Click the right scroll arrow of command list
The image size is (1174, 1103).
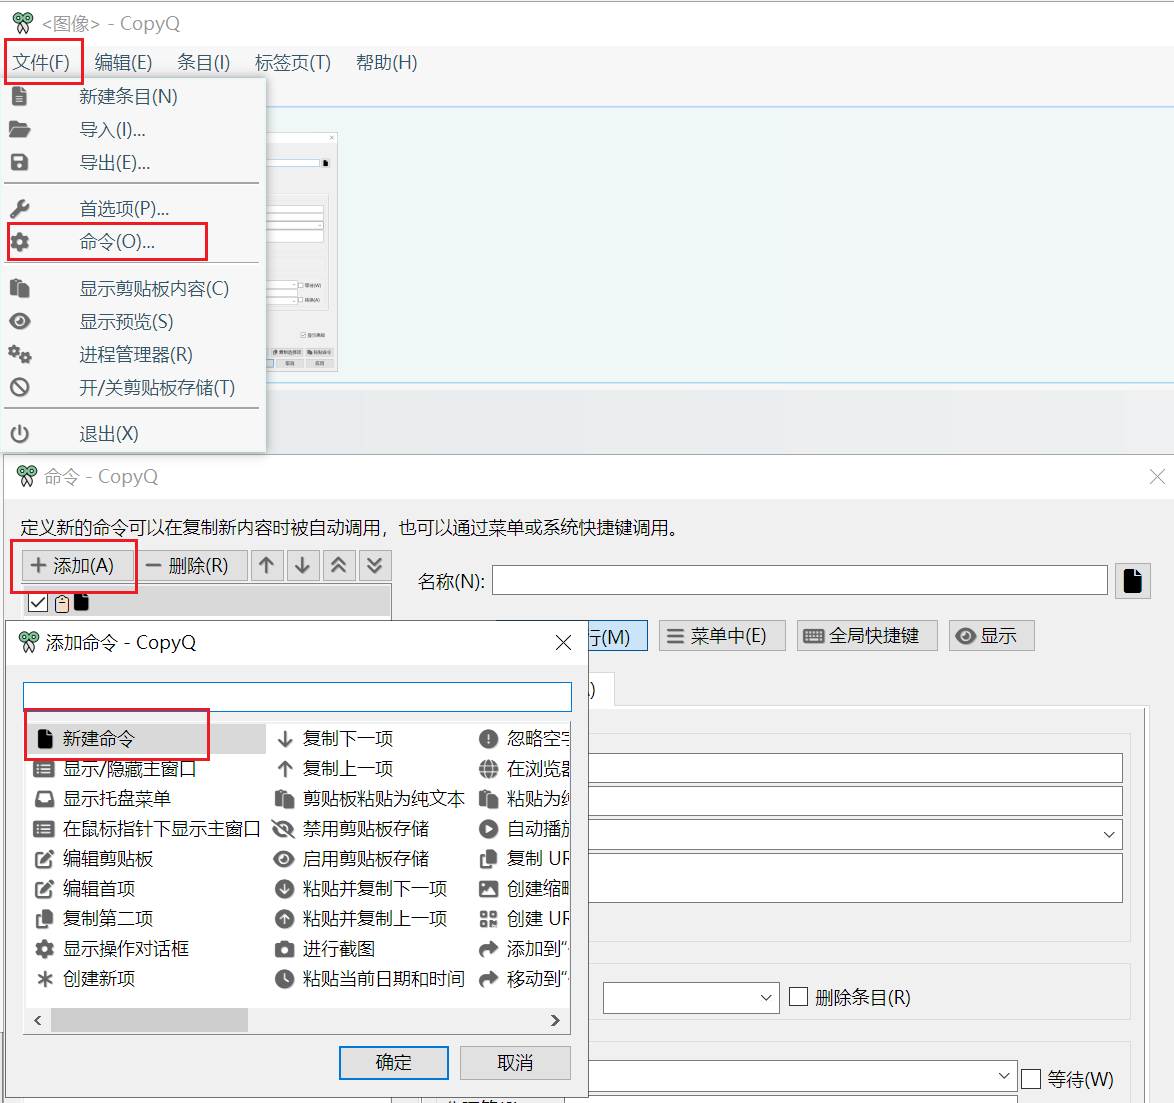point(555,1020)
